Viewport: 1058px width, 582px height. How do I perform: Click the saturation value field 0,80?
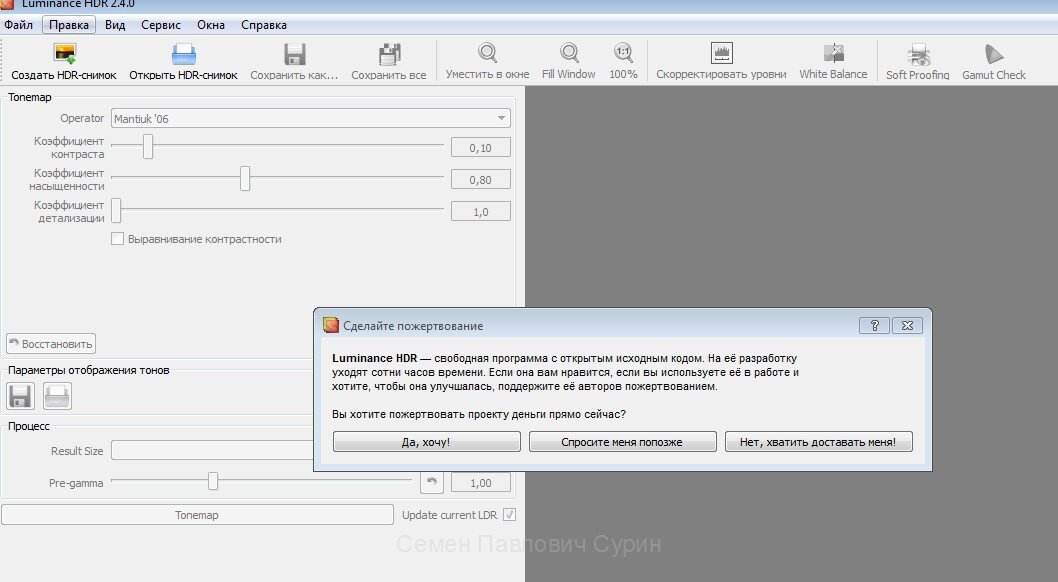pyautogui.click(x=480, y=180)
